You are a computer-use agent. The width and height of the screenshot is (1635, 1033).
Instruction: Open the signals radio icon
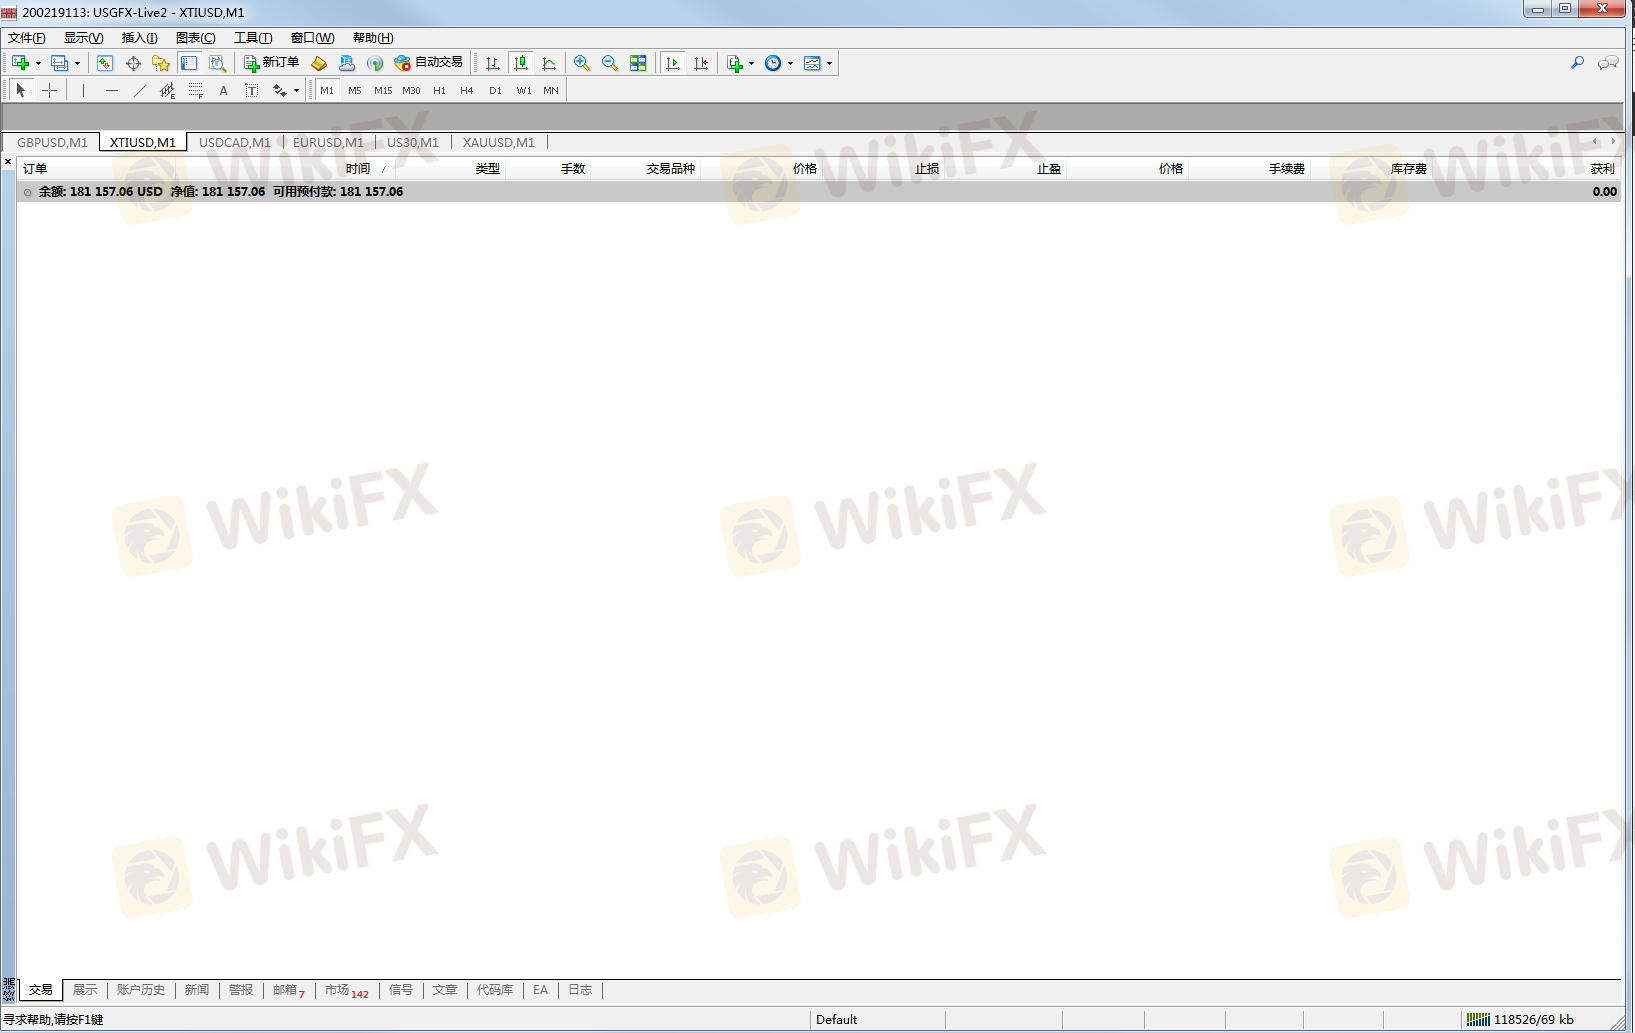(375, 63)
